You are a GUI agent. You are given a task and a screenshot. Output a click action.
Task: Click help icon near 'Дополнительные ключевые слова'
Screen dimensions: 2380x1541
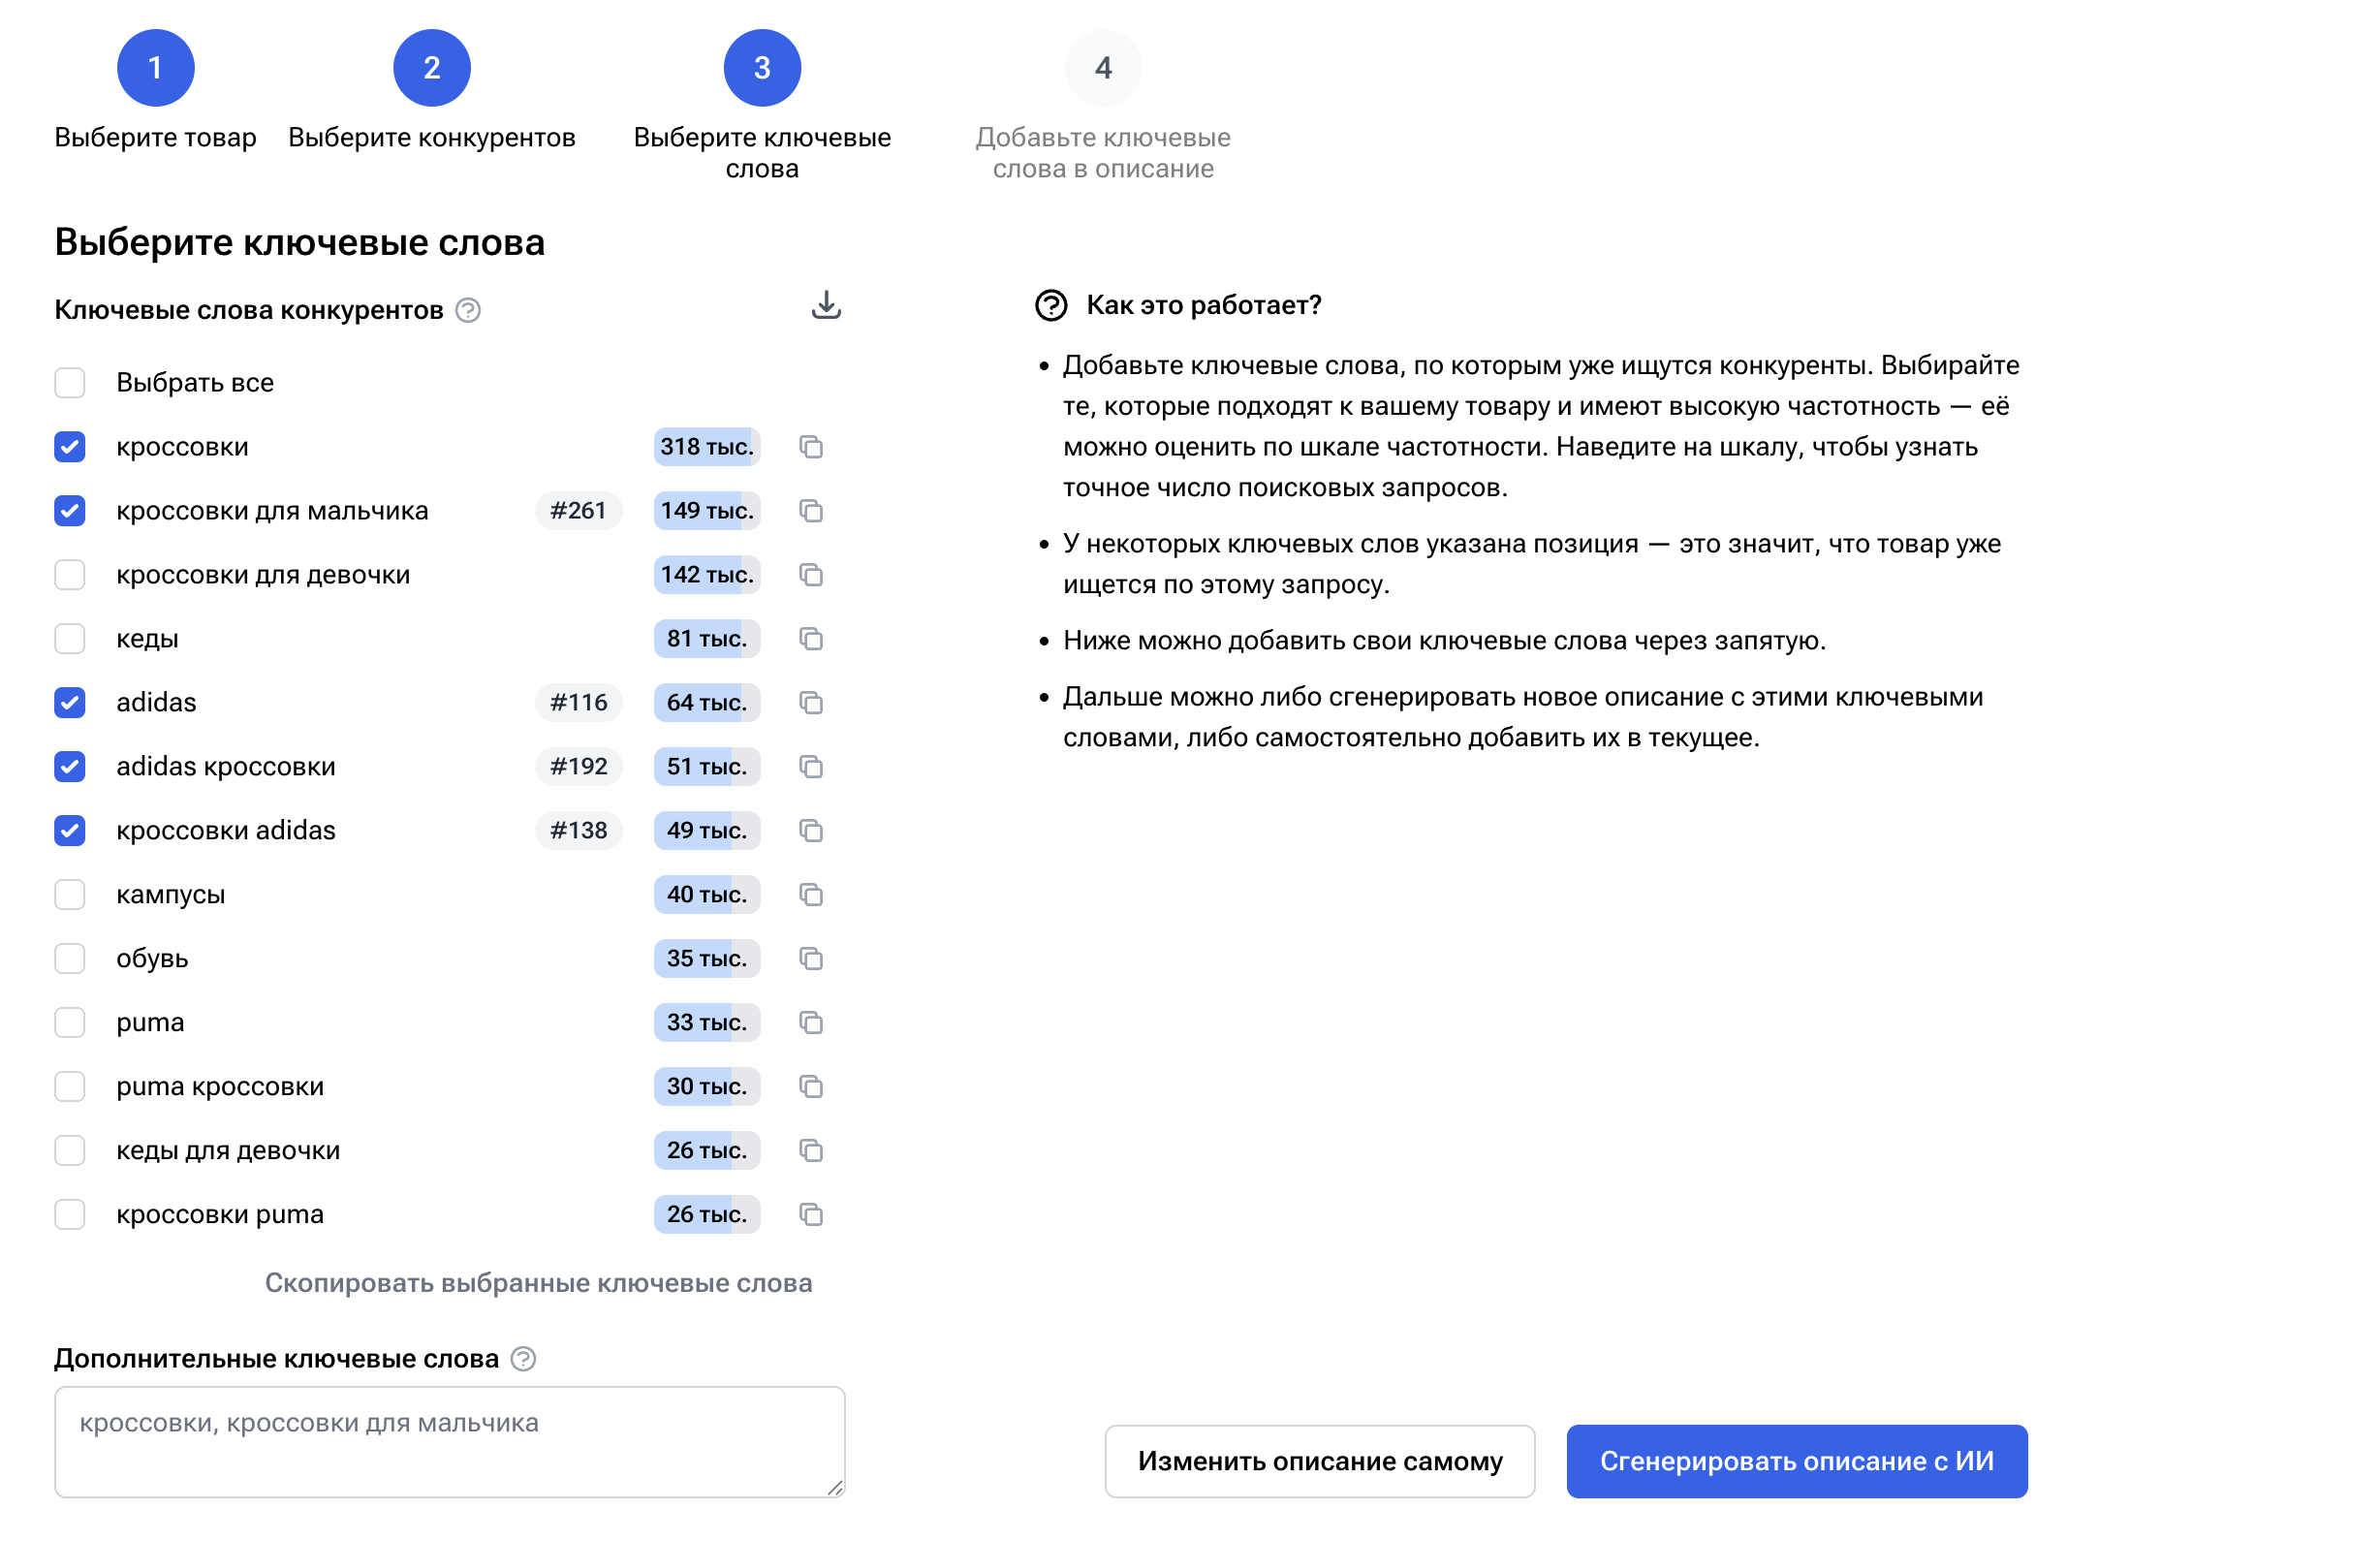523,1359
